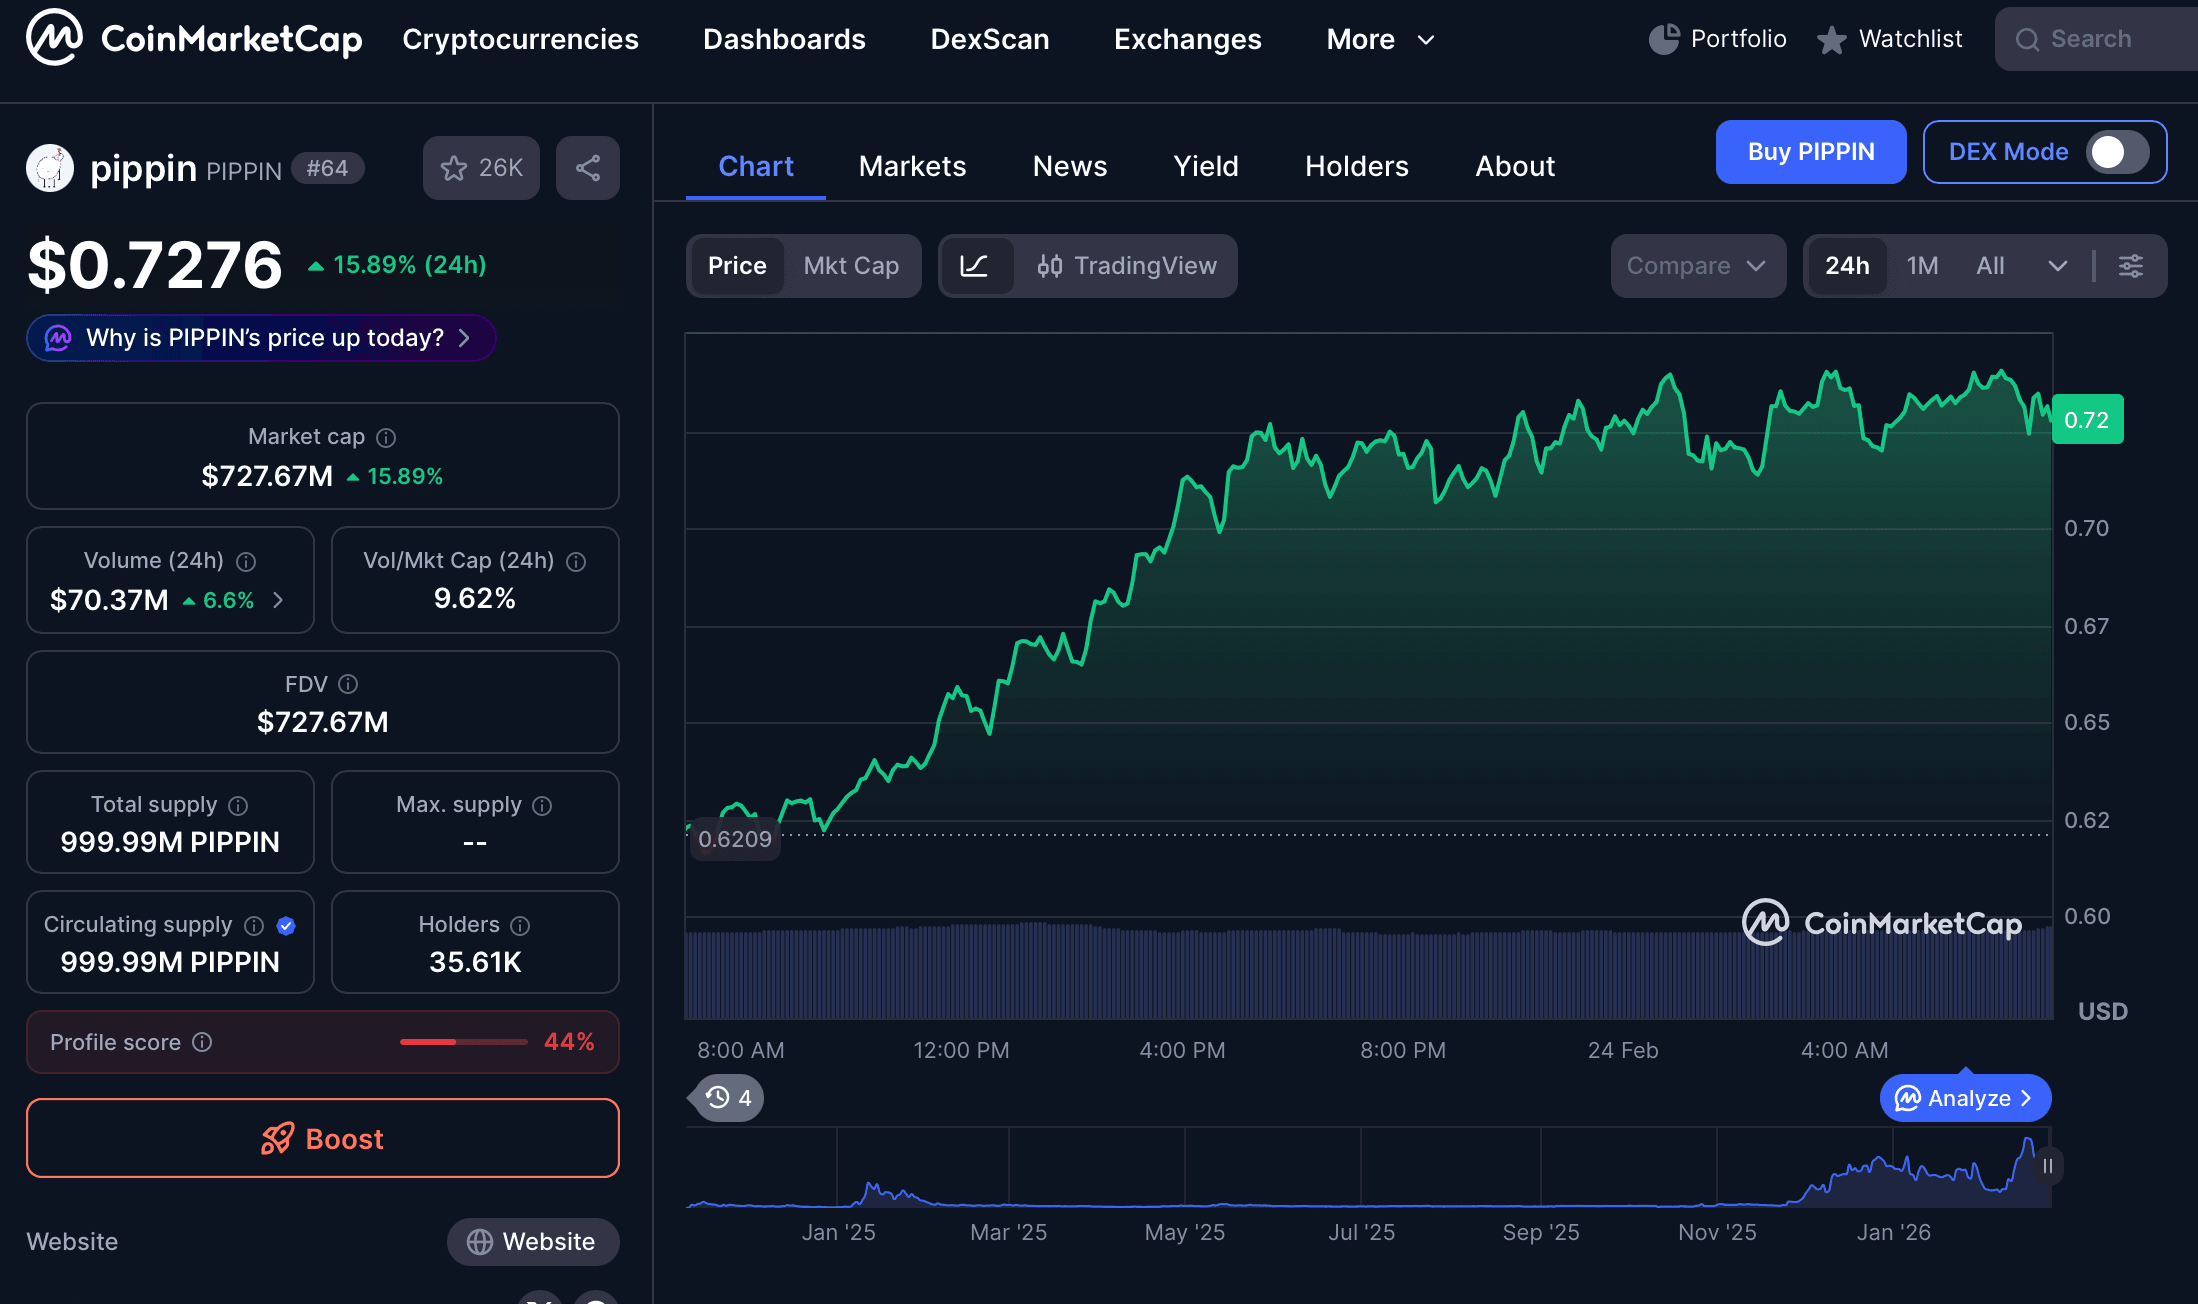Click the Profile score info icon
The height and width of the screenshot is (1304, 2198).
pyautogui.click(x=202, y=1042)
